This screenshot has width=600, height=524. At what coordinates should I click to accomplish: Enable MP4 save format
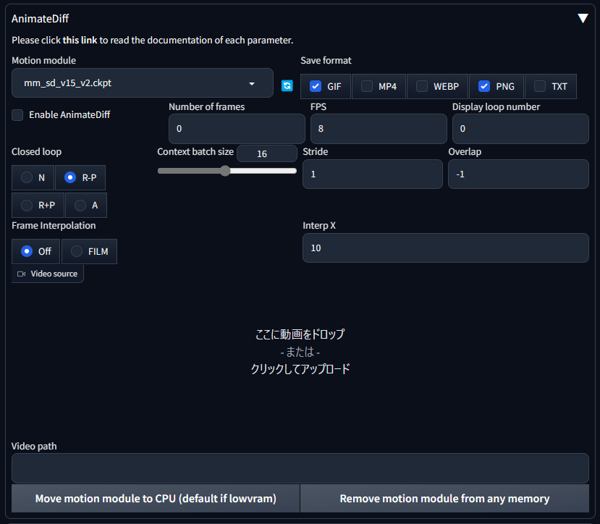pyautogui.click(x=367, y=86)
